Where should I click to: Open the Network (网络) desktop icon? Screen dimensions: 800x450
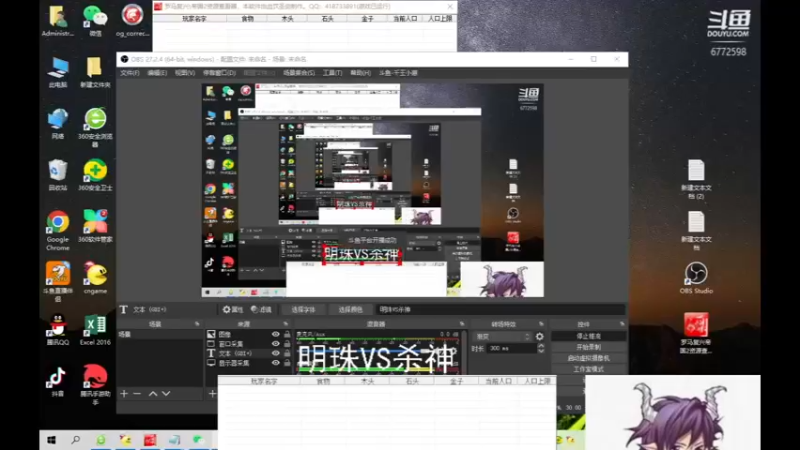58,123
